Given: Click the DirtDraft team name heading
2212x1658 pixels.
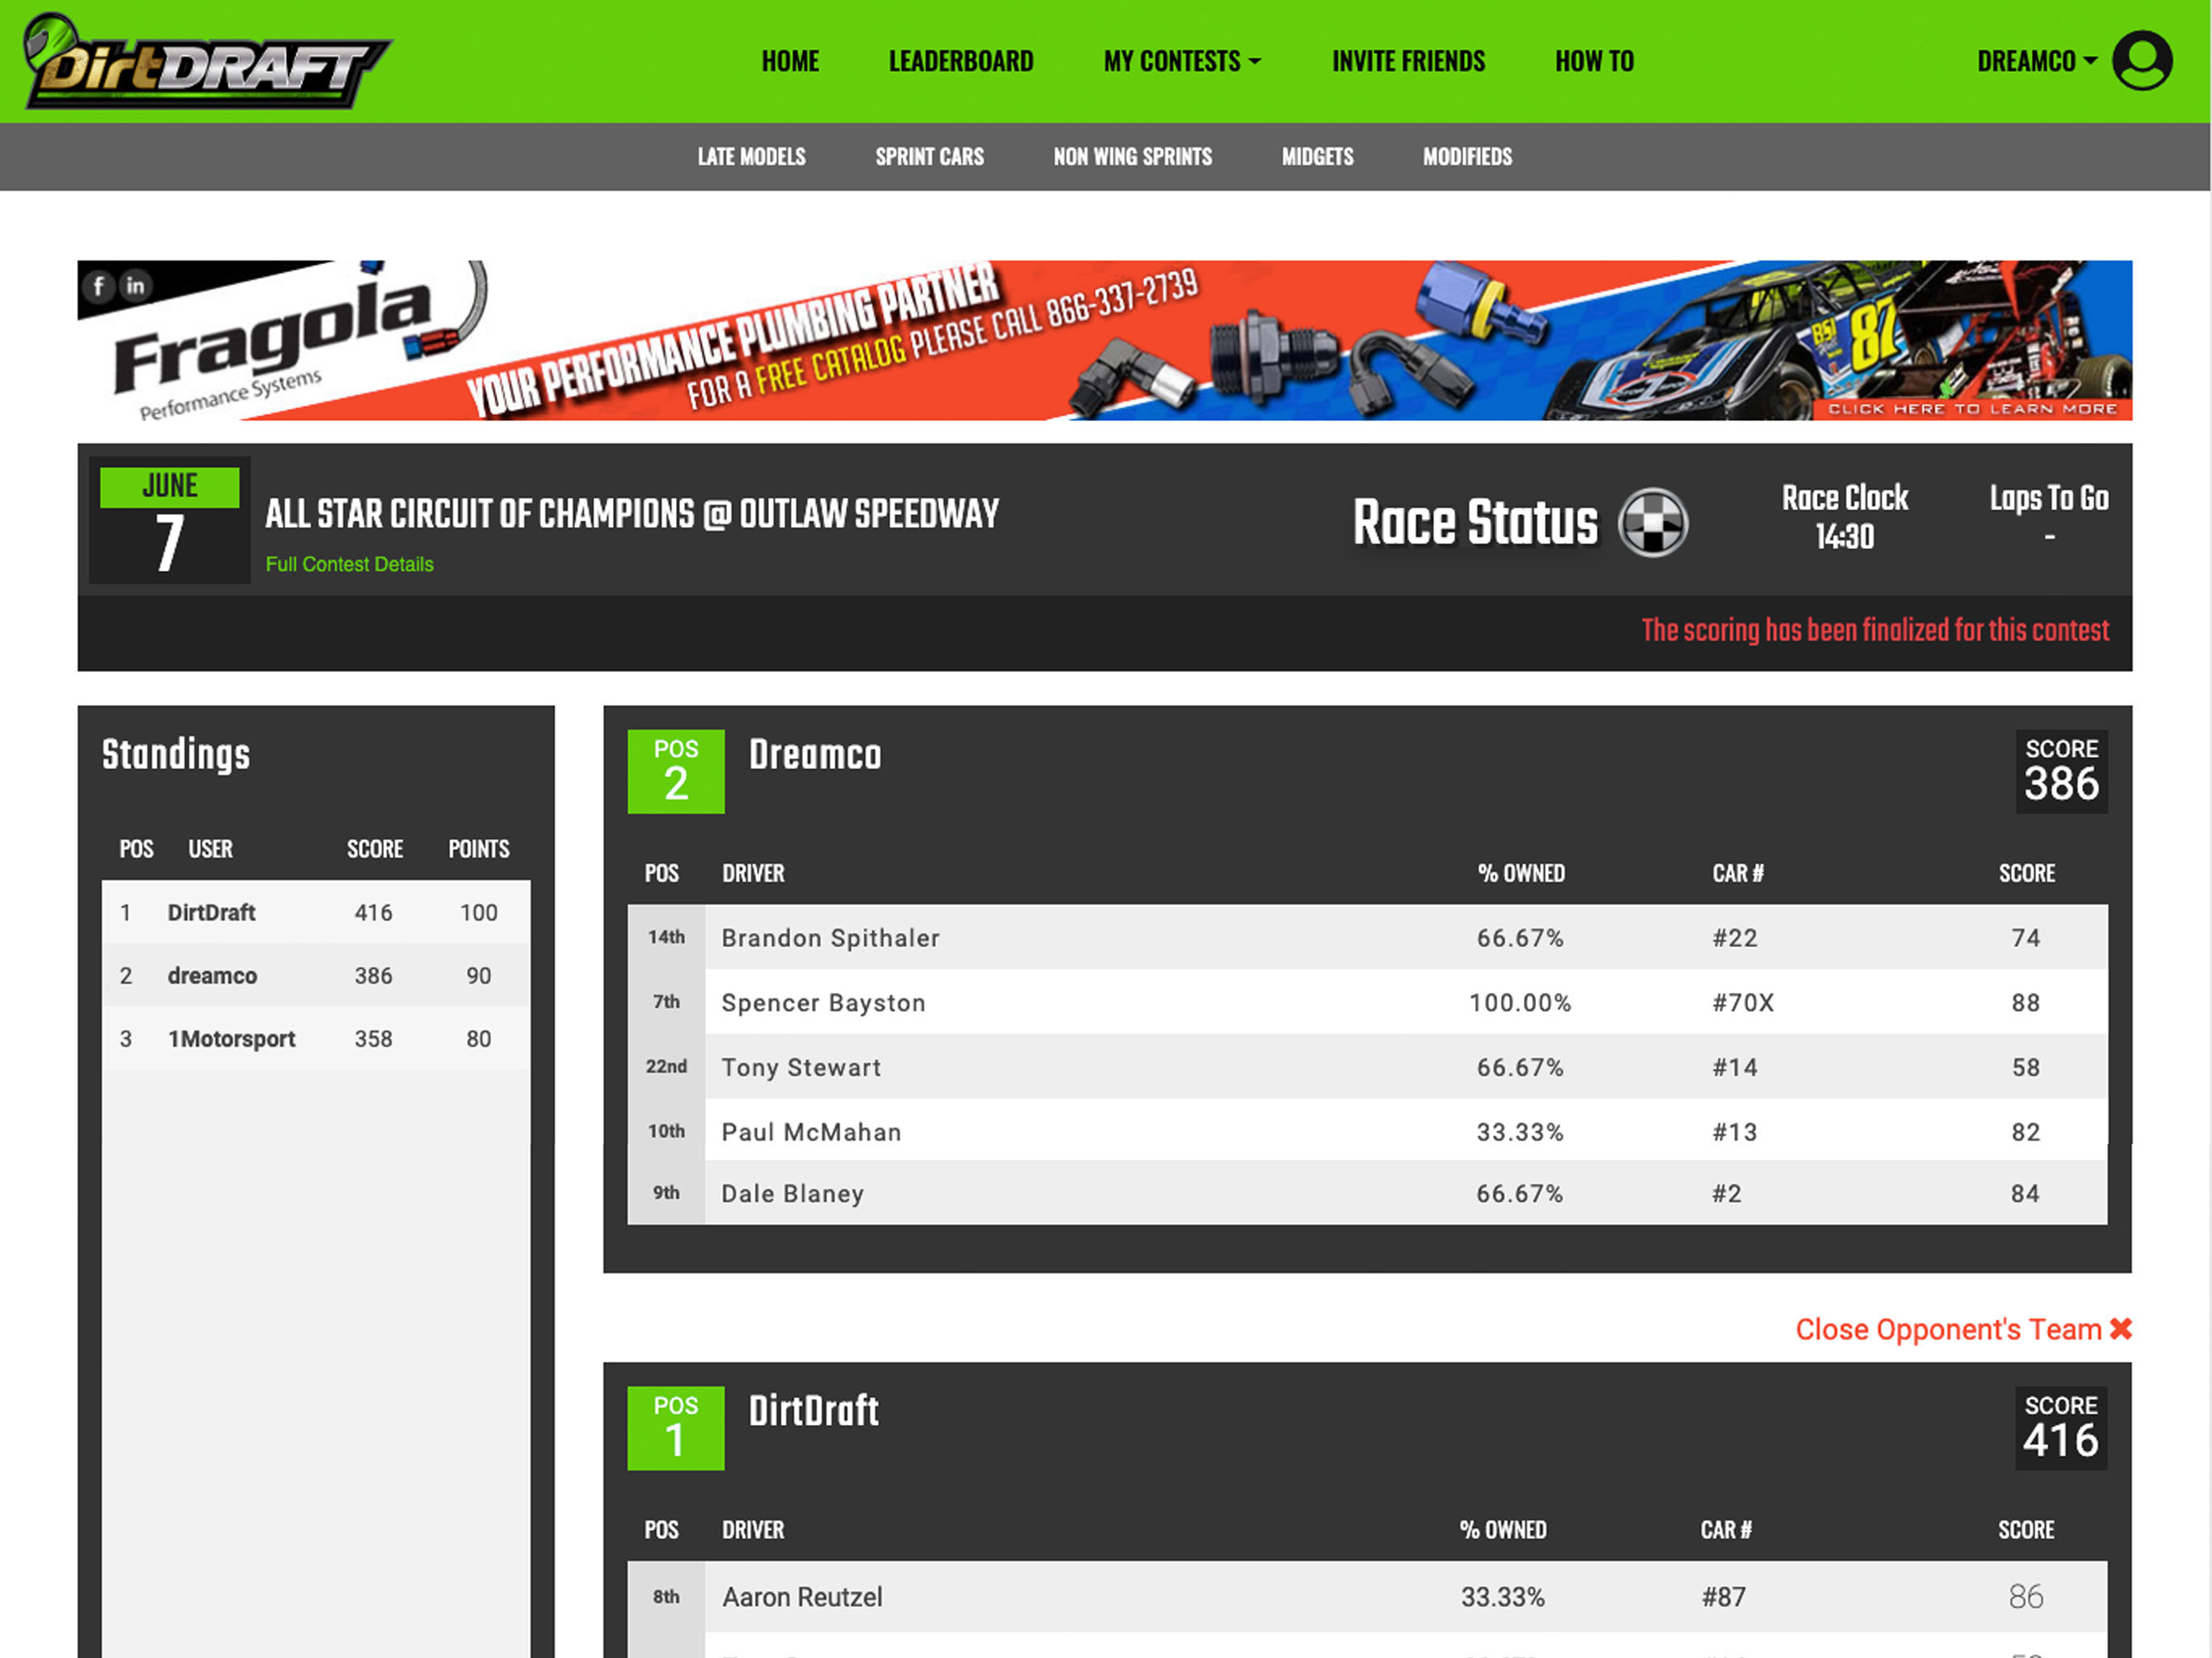Looking at the screenshot, I should point(814,1411).
